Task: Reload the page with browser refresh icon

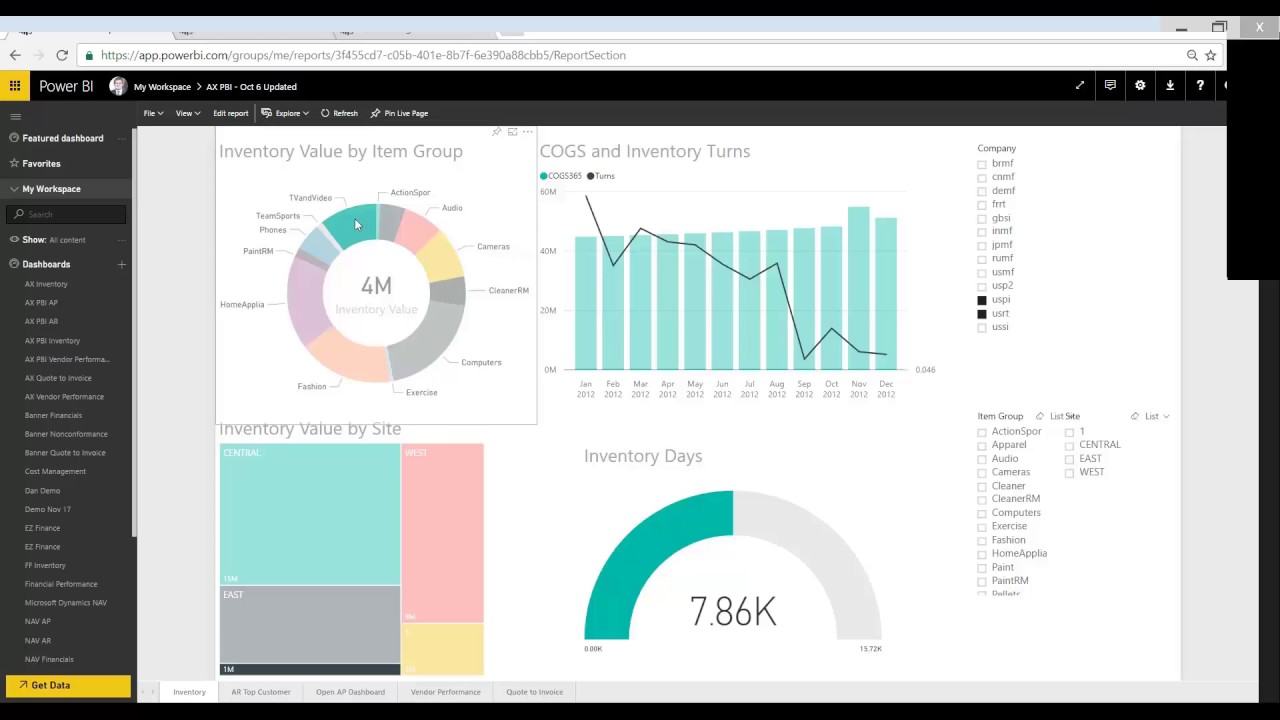Action: 62,55
